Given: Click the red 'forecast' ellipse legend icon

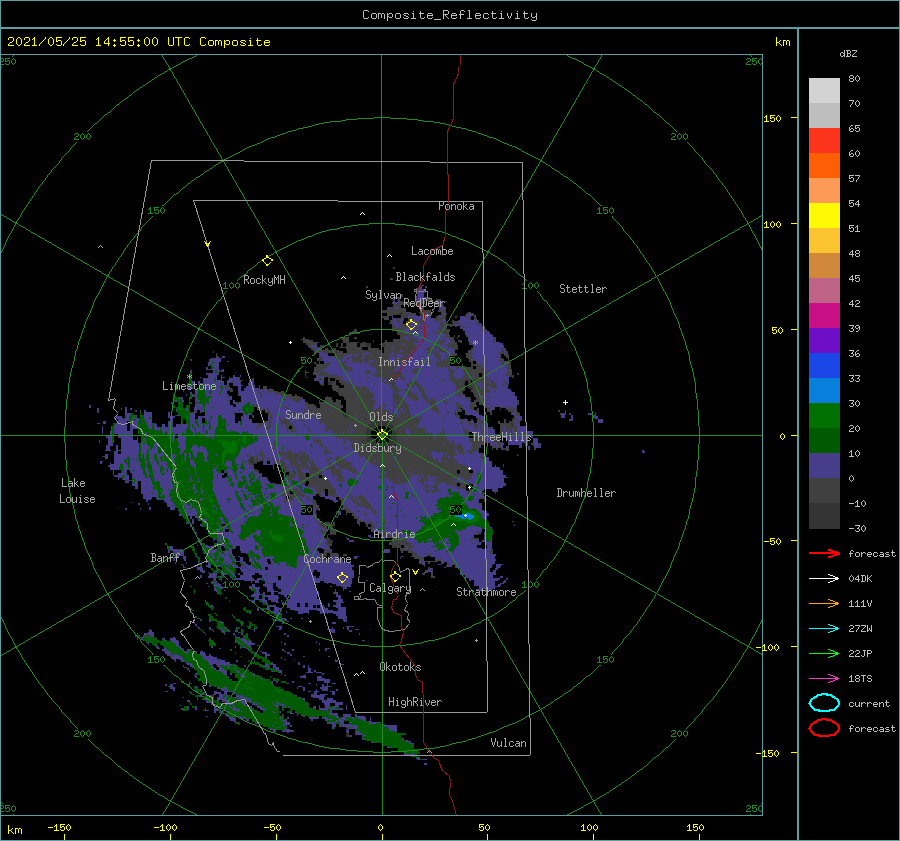Looking at the screenshot, I should pos(824,728).
